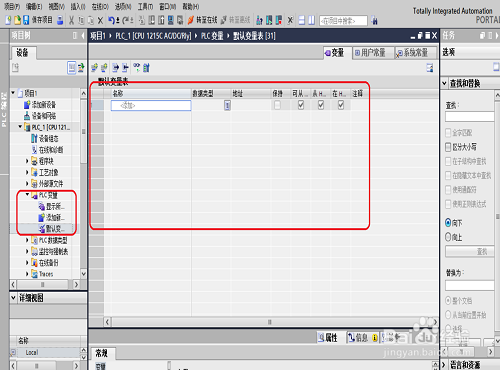Open the data type dropdown button in the add row
Image resolution: width=500 pixels, height=370 pixels.
click(227, 106)
